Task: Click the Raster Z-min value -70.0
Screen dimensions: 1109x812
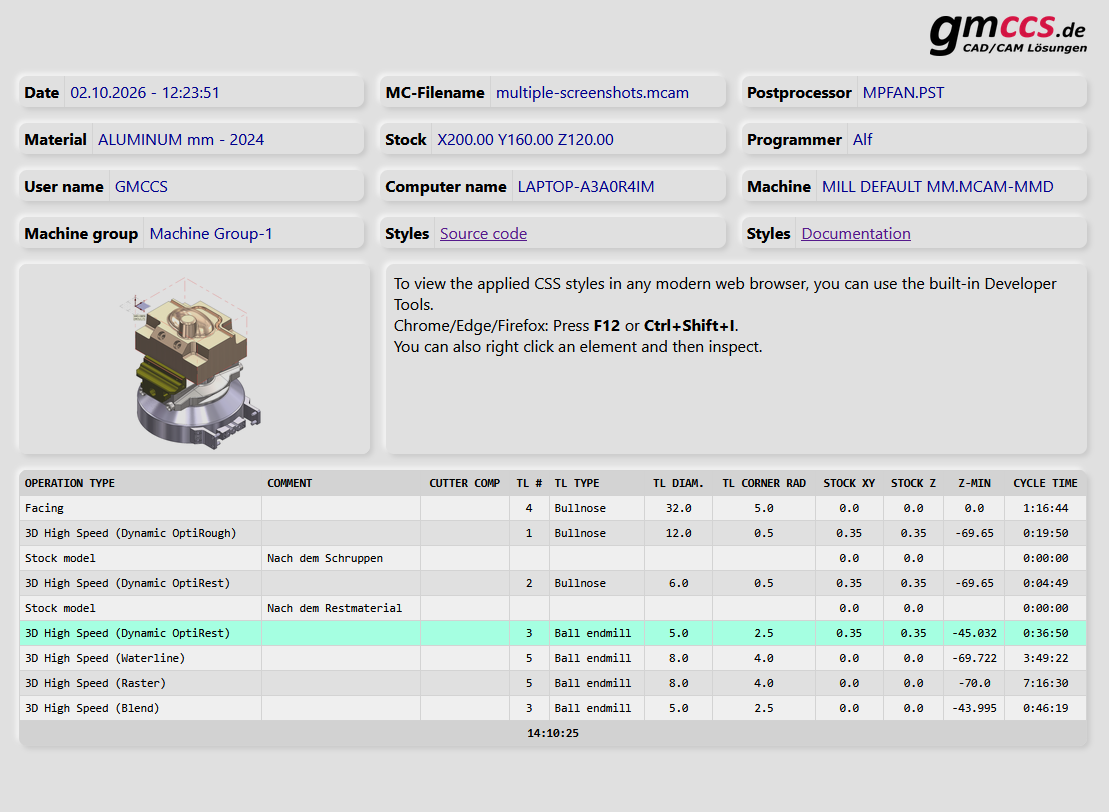Action: coord(975,683)
